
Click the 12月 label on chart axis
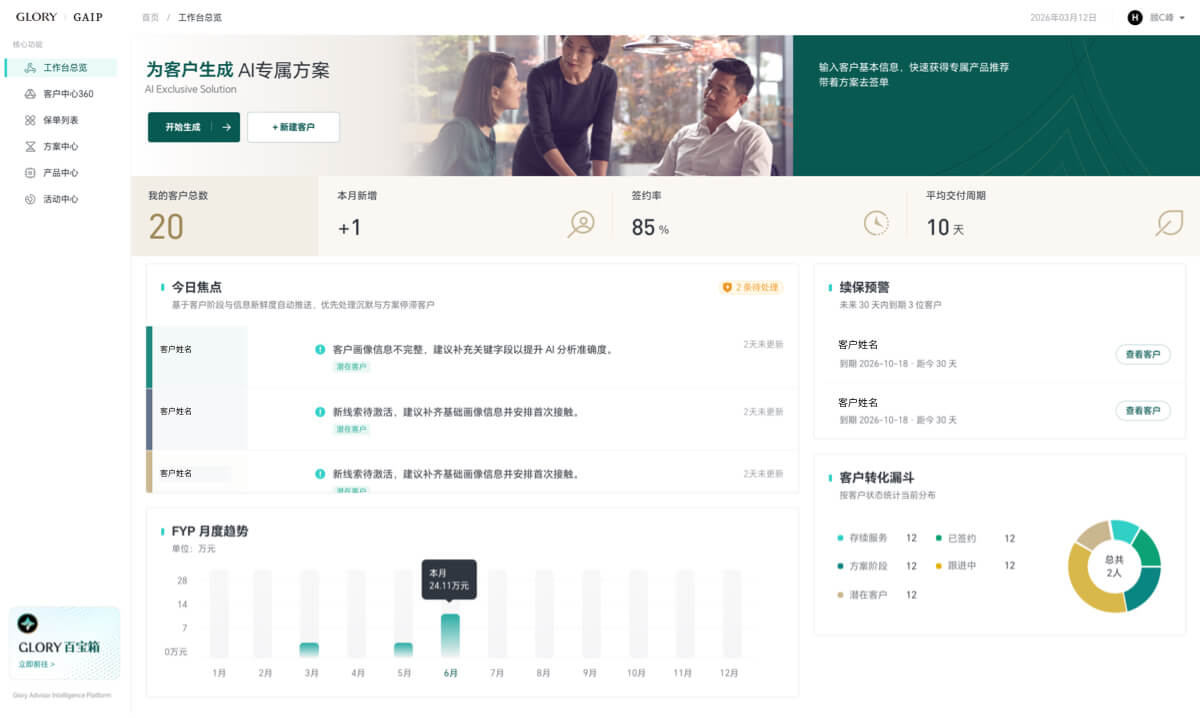click(729, 674)
